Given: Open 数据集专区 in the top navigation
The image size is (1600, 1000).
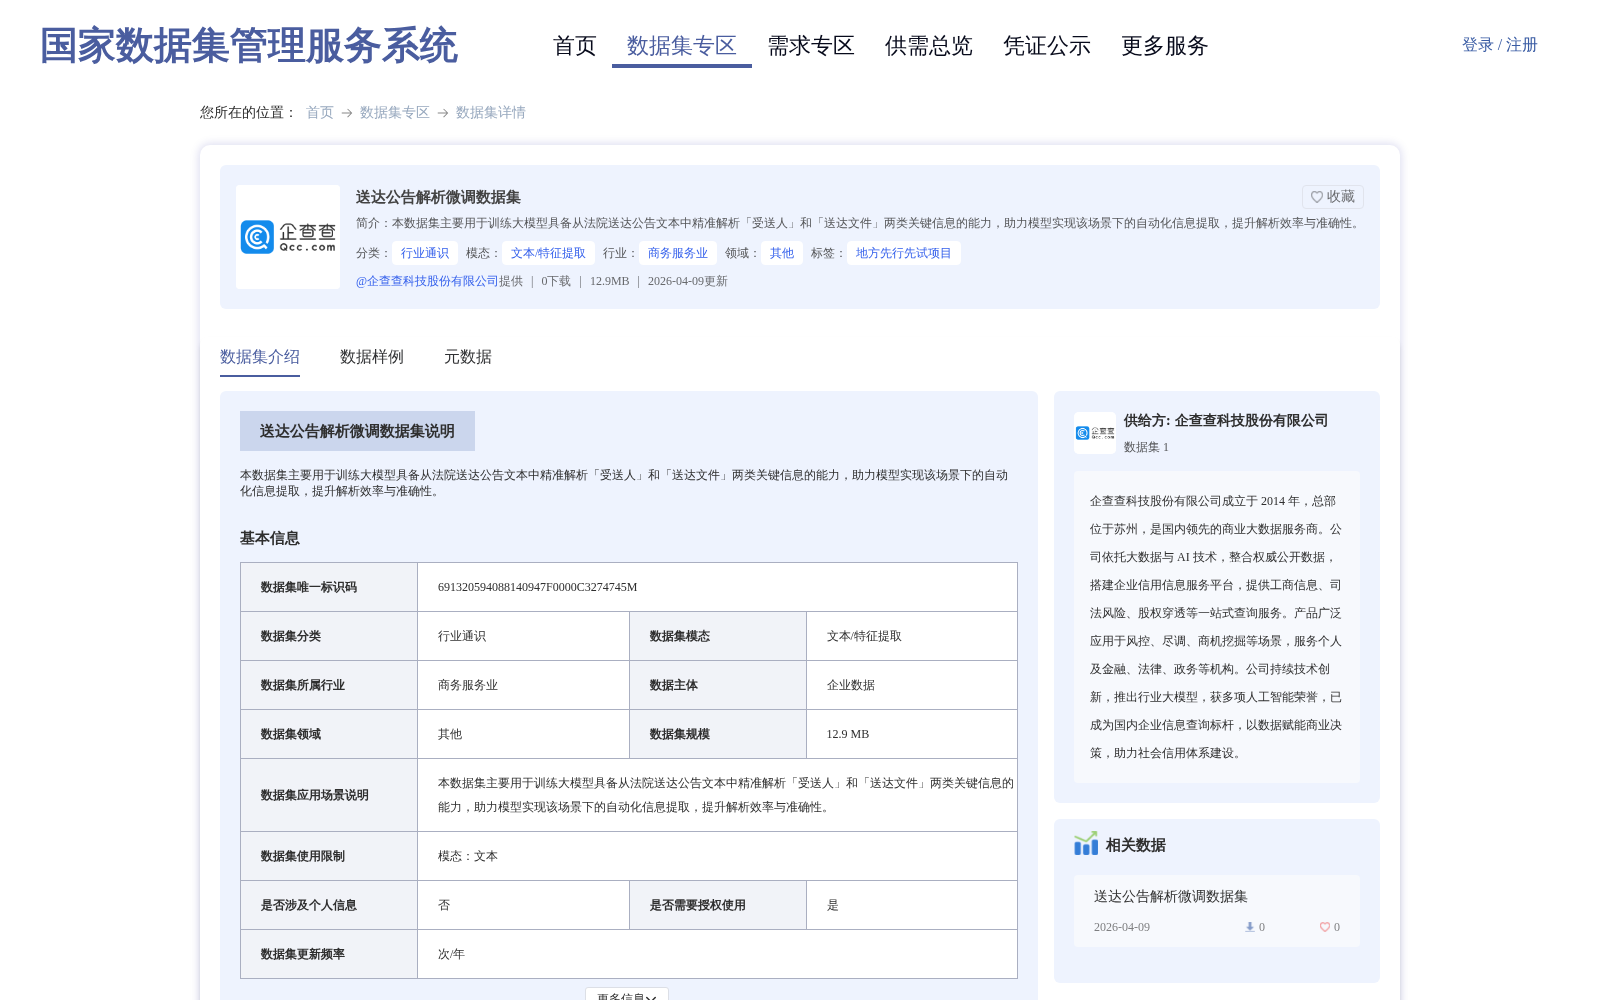Looking at the screenshot, I should [682, 46].
